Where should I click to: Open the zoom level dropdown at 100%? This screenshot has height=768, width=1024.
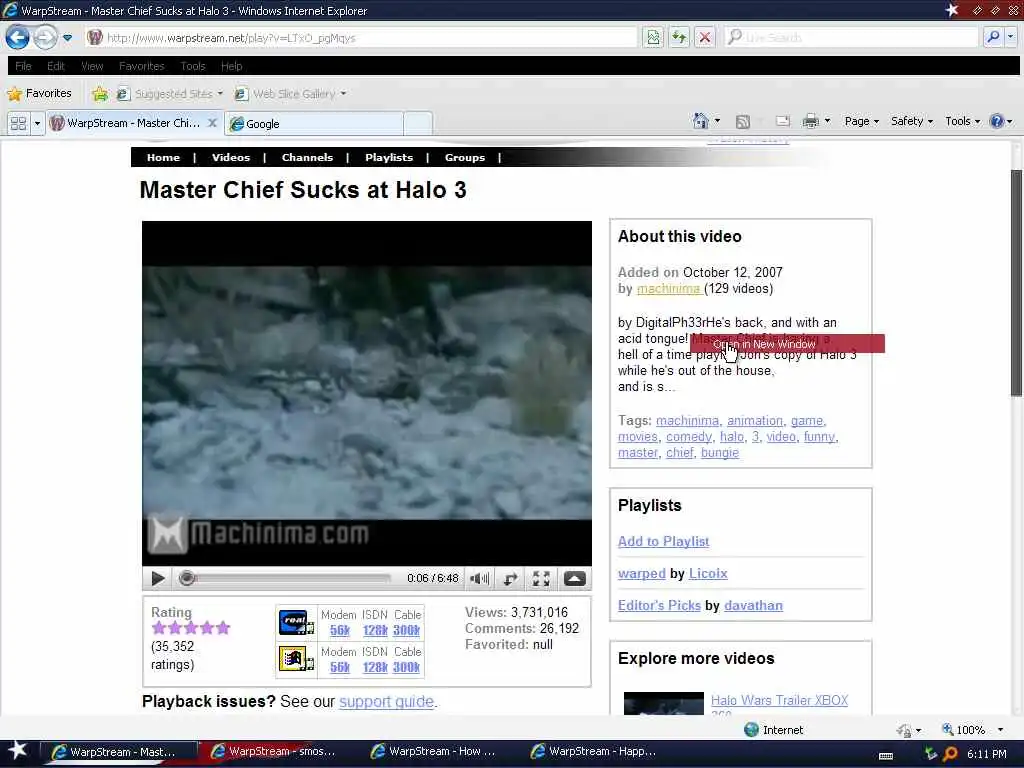[1000, 729]
